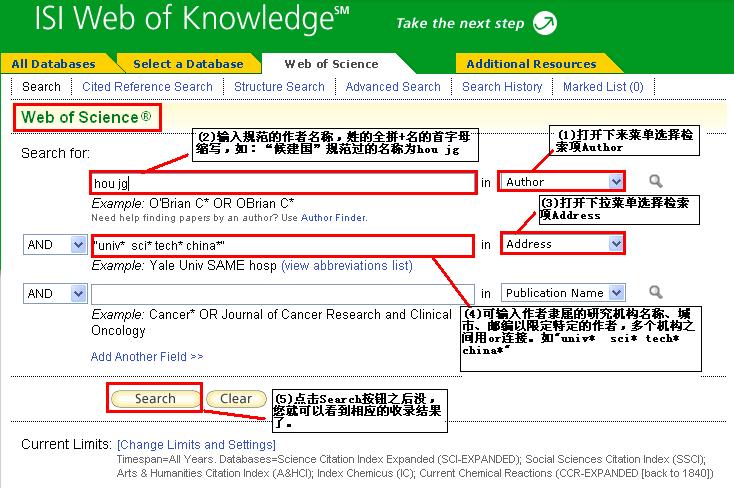Click Add Another Field link
This screenshot has width=734, height=488.
coord(147,356)
